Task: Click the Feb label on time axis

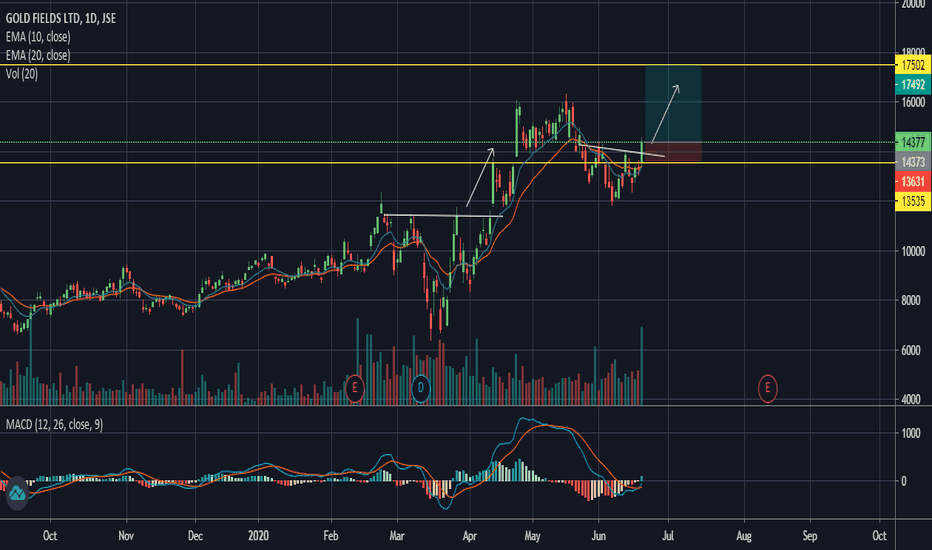Action: 330,536
